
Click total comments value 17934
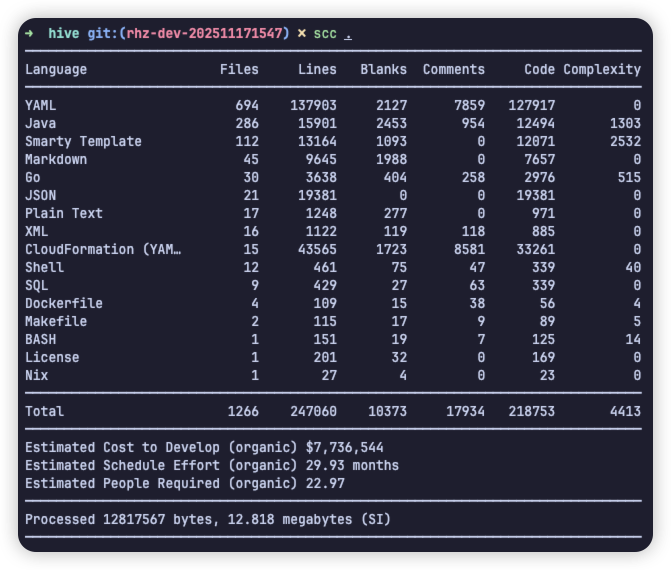point(466,411)
